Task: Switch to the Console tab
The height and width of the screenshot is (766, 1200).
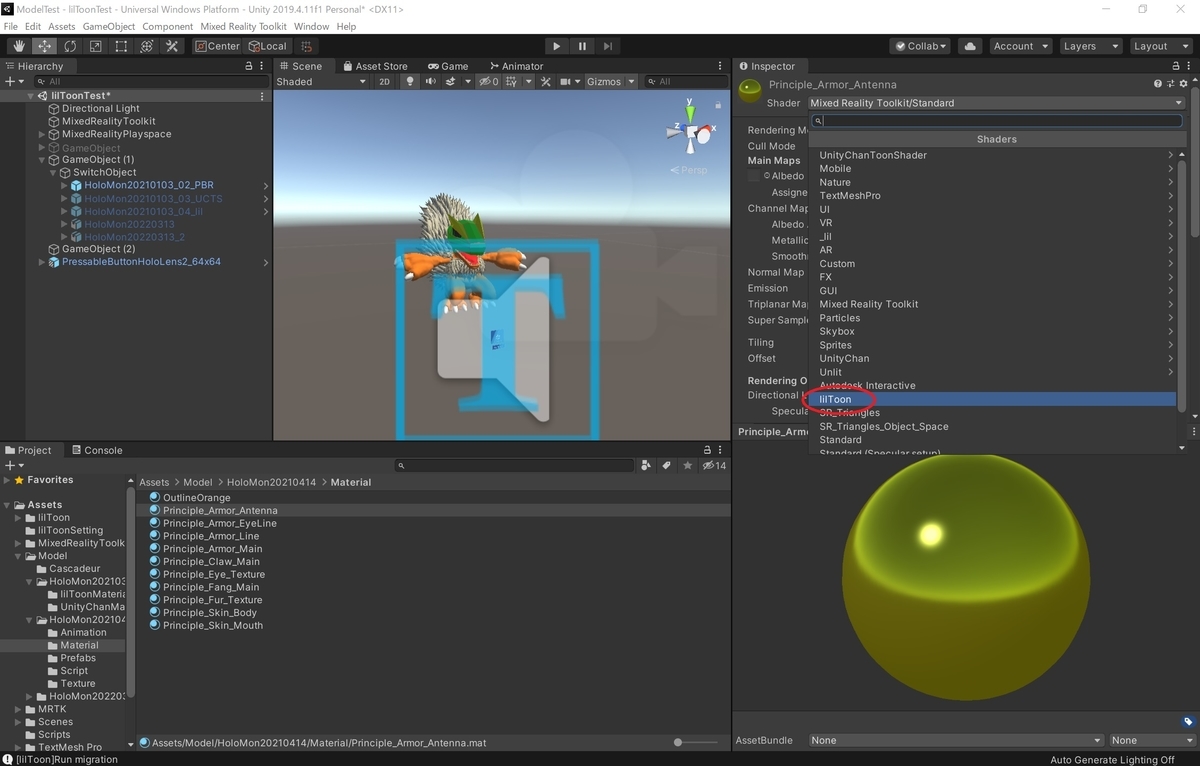Action: [96, 450]
